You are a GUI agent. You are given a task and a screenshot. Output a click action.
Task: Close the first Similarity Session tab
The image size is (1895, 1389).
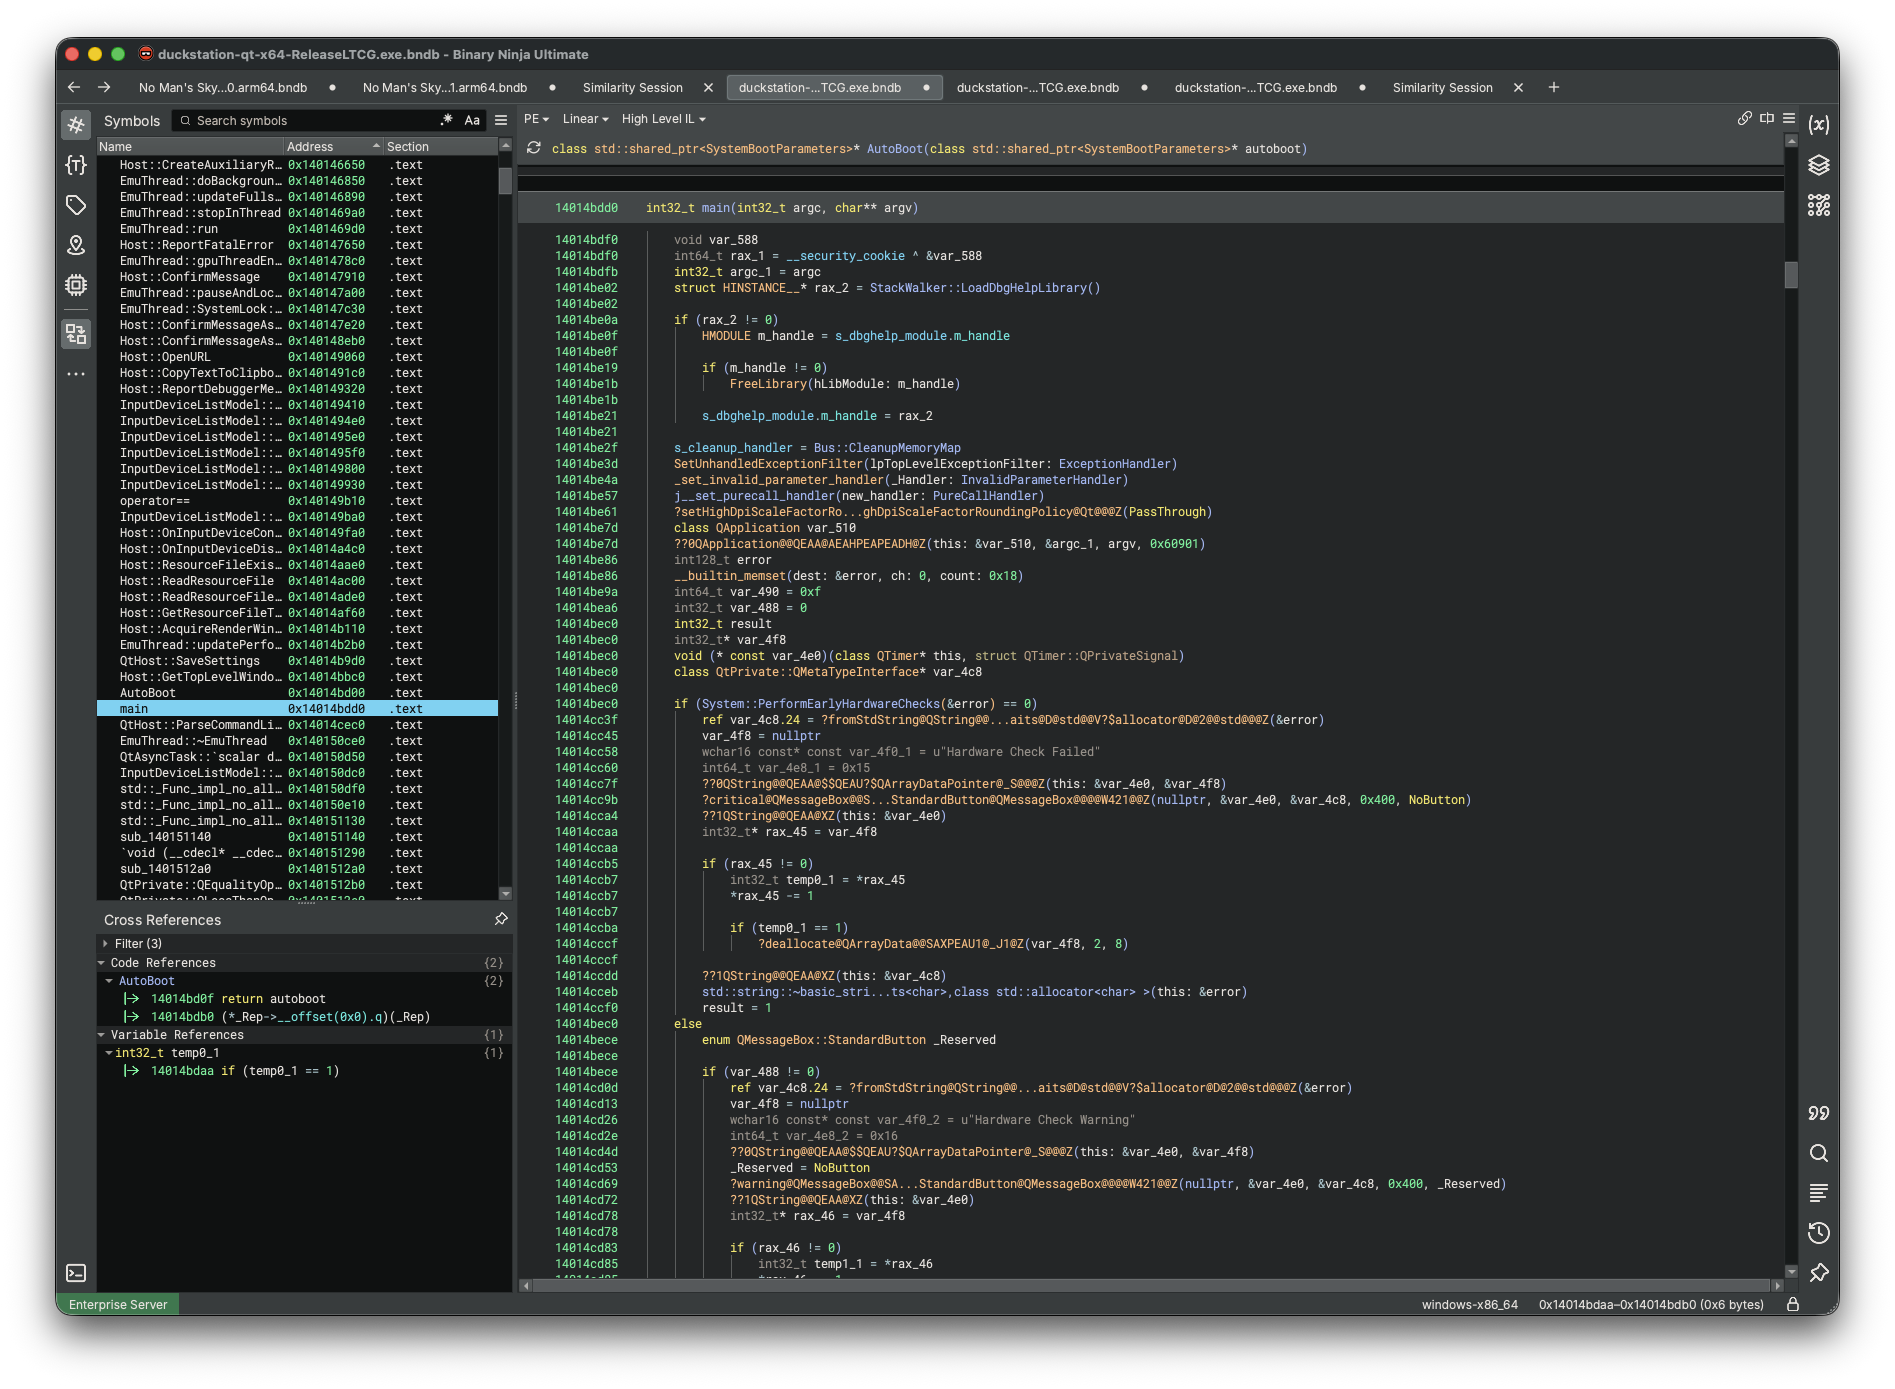pos(709,87)
